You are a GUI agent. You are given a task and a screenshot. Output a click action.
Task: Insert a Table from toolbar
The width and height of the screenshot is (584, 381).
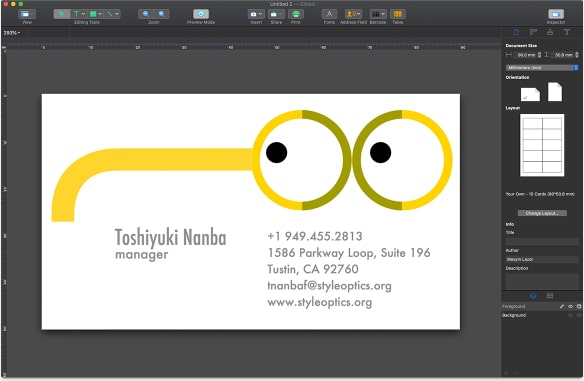click(x=398, y=14)
